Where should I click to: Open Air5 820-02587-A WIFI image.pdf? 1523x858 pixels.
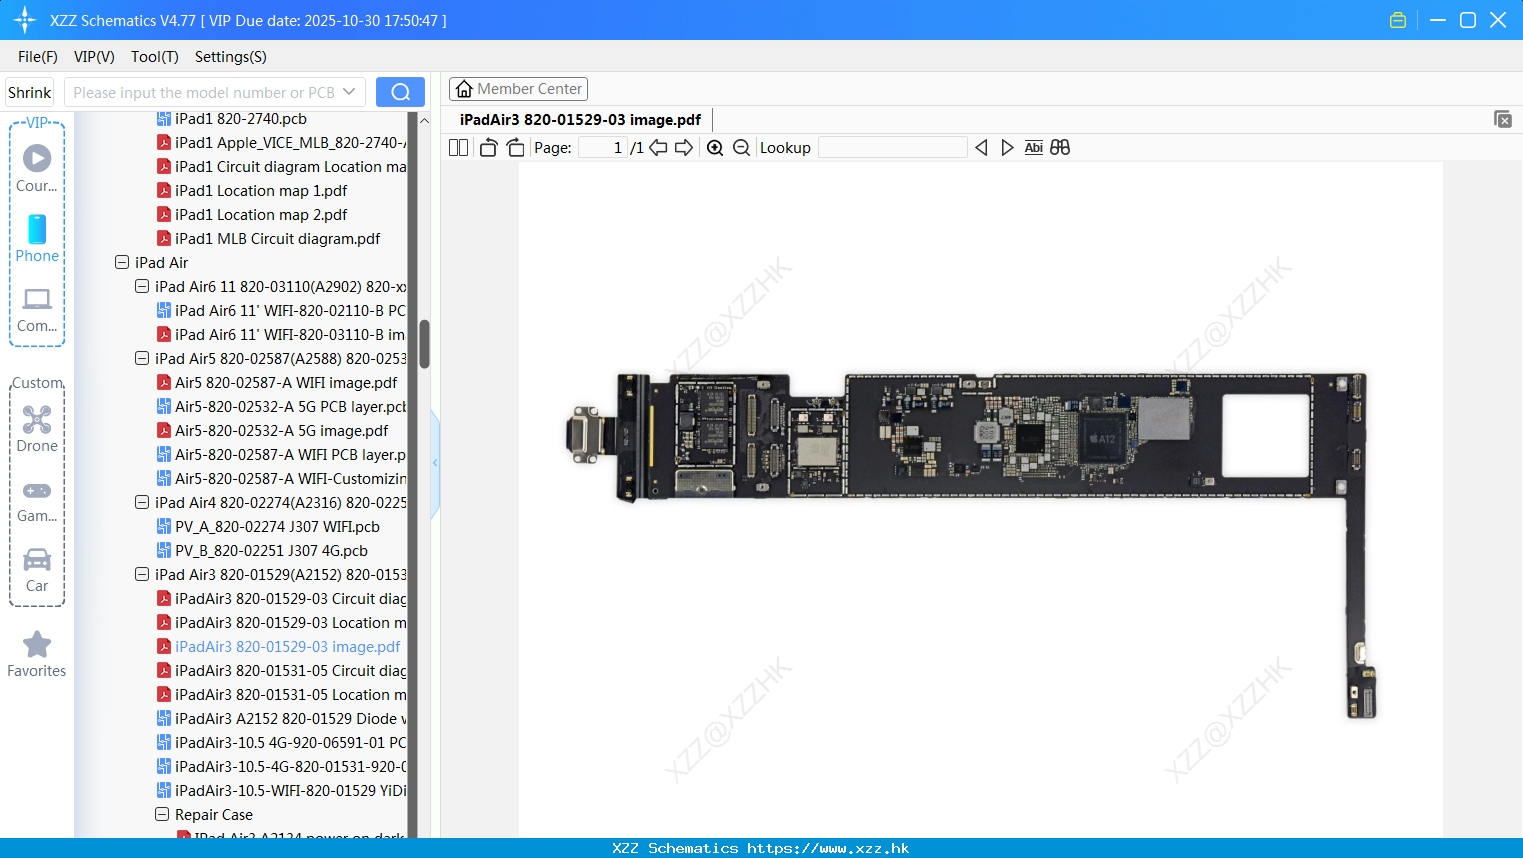point(286,383)
